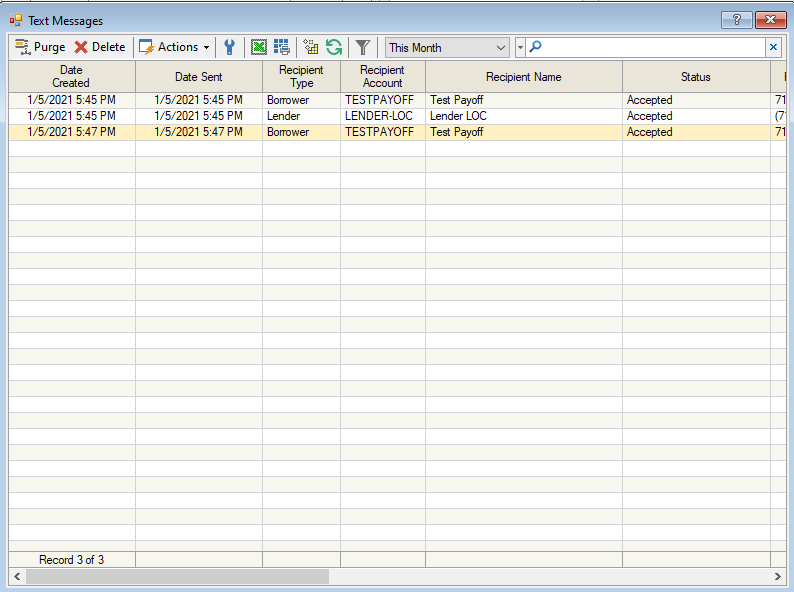
Task: Sort by Recipient Name column header
Action: click(524, 76)
